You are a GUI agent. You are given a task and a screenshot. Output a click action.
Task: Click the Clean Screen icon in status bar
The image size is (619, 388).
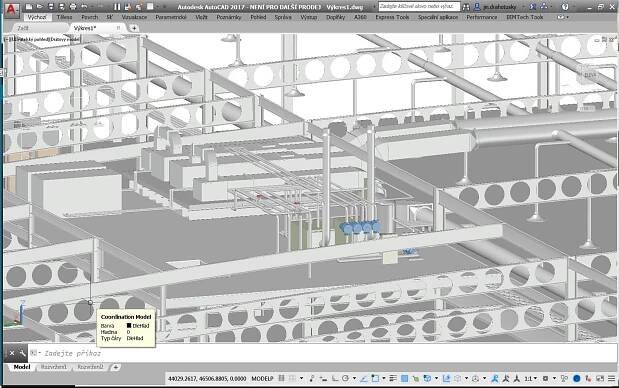point(600,379)
